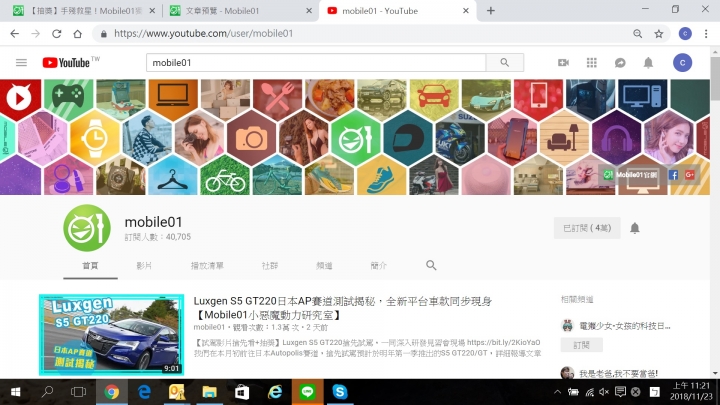Click the 已訂閱 (4萬) subscribed button
The image size is (720, 405).
click(x=587, y=228)
